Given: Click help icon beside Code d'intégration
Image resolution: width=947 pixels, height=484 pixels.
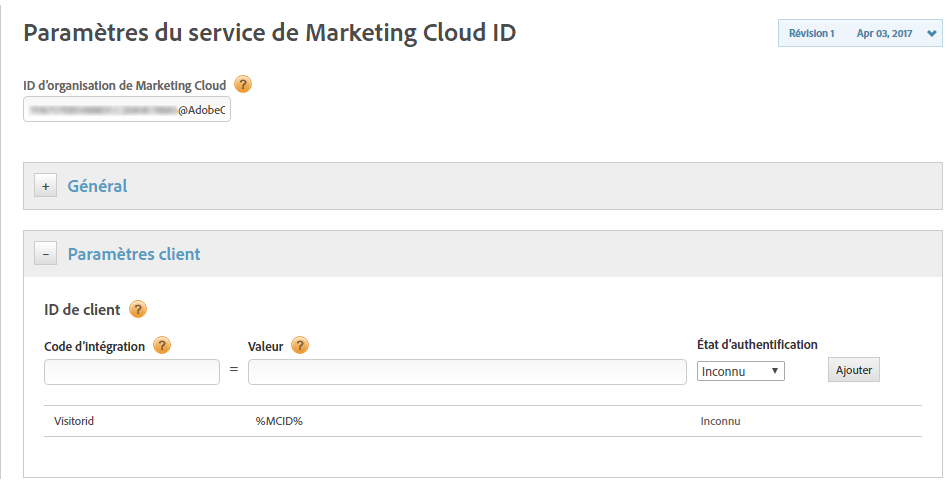Looking at the screenshot, I should (x=162, y=345).
